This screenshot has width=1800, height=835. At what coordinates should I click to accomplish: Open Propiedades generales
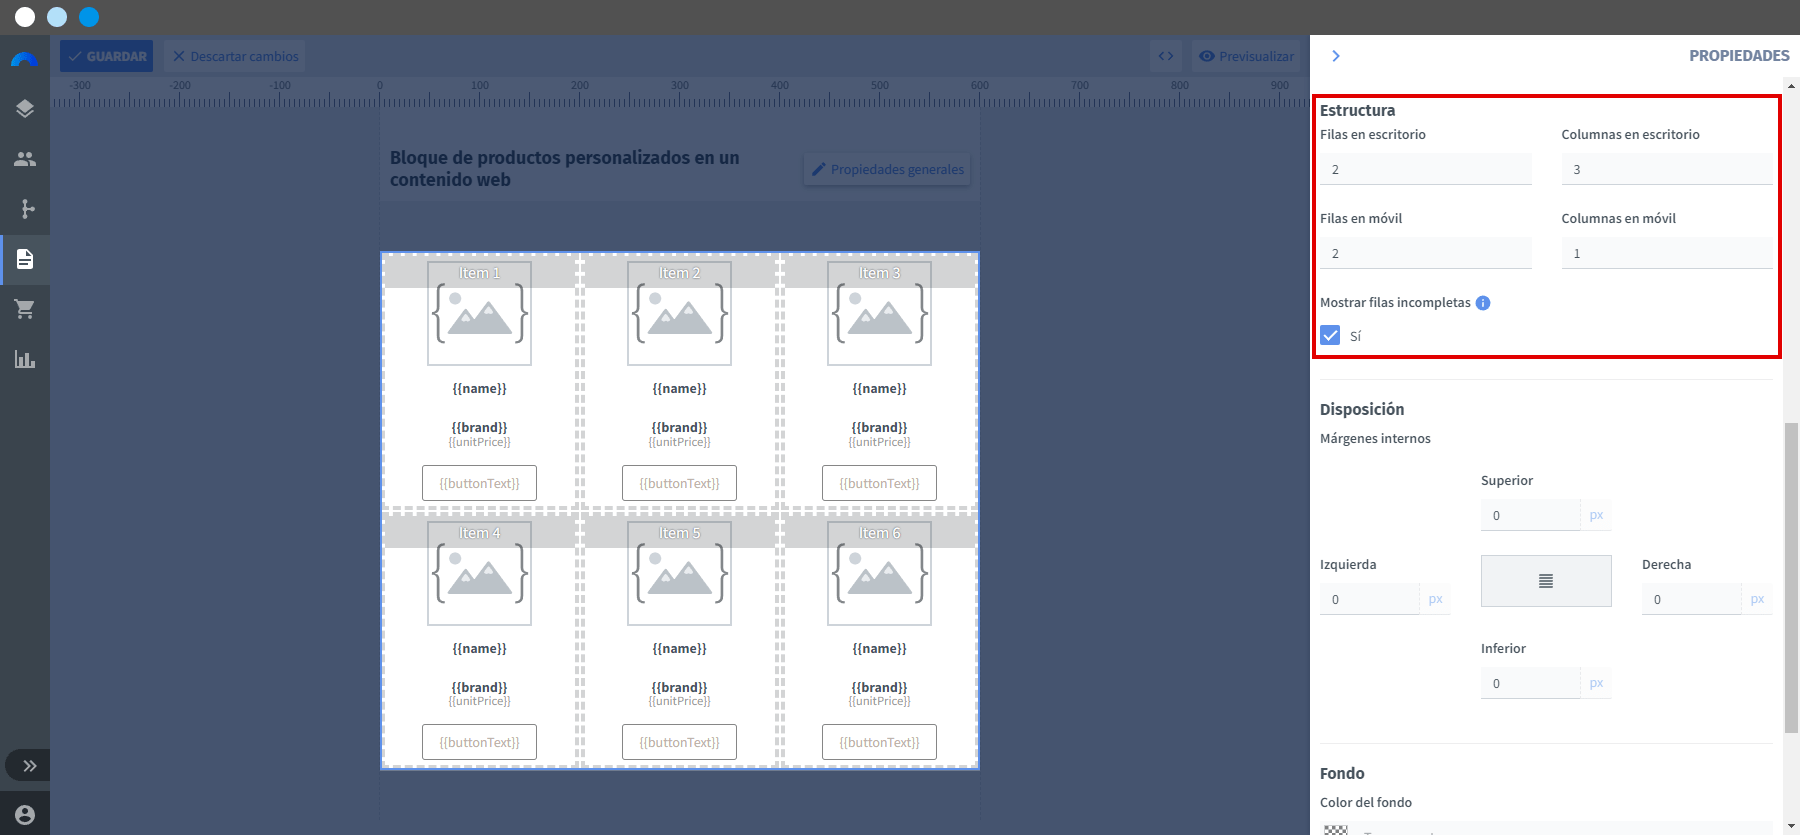887,169
